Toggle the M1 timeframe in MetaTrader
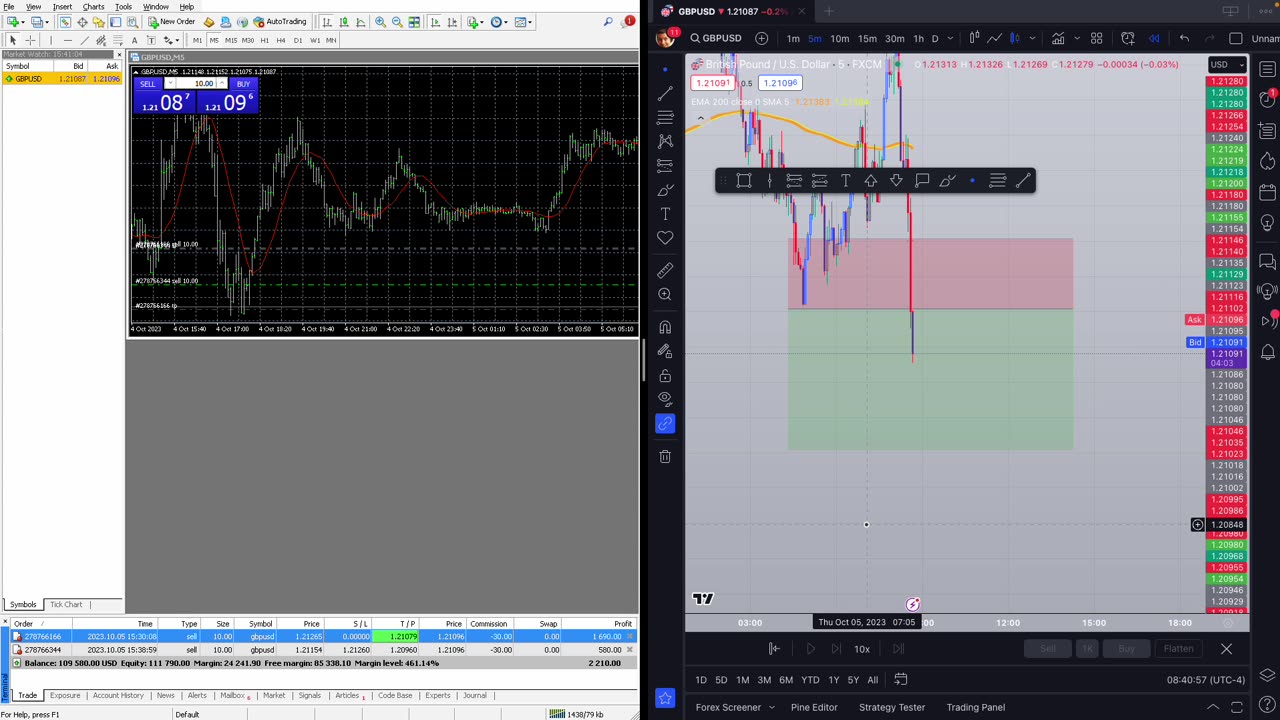This screenshot has width=1280, height=720. click(197, 40)
